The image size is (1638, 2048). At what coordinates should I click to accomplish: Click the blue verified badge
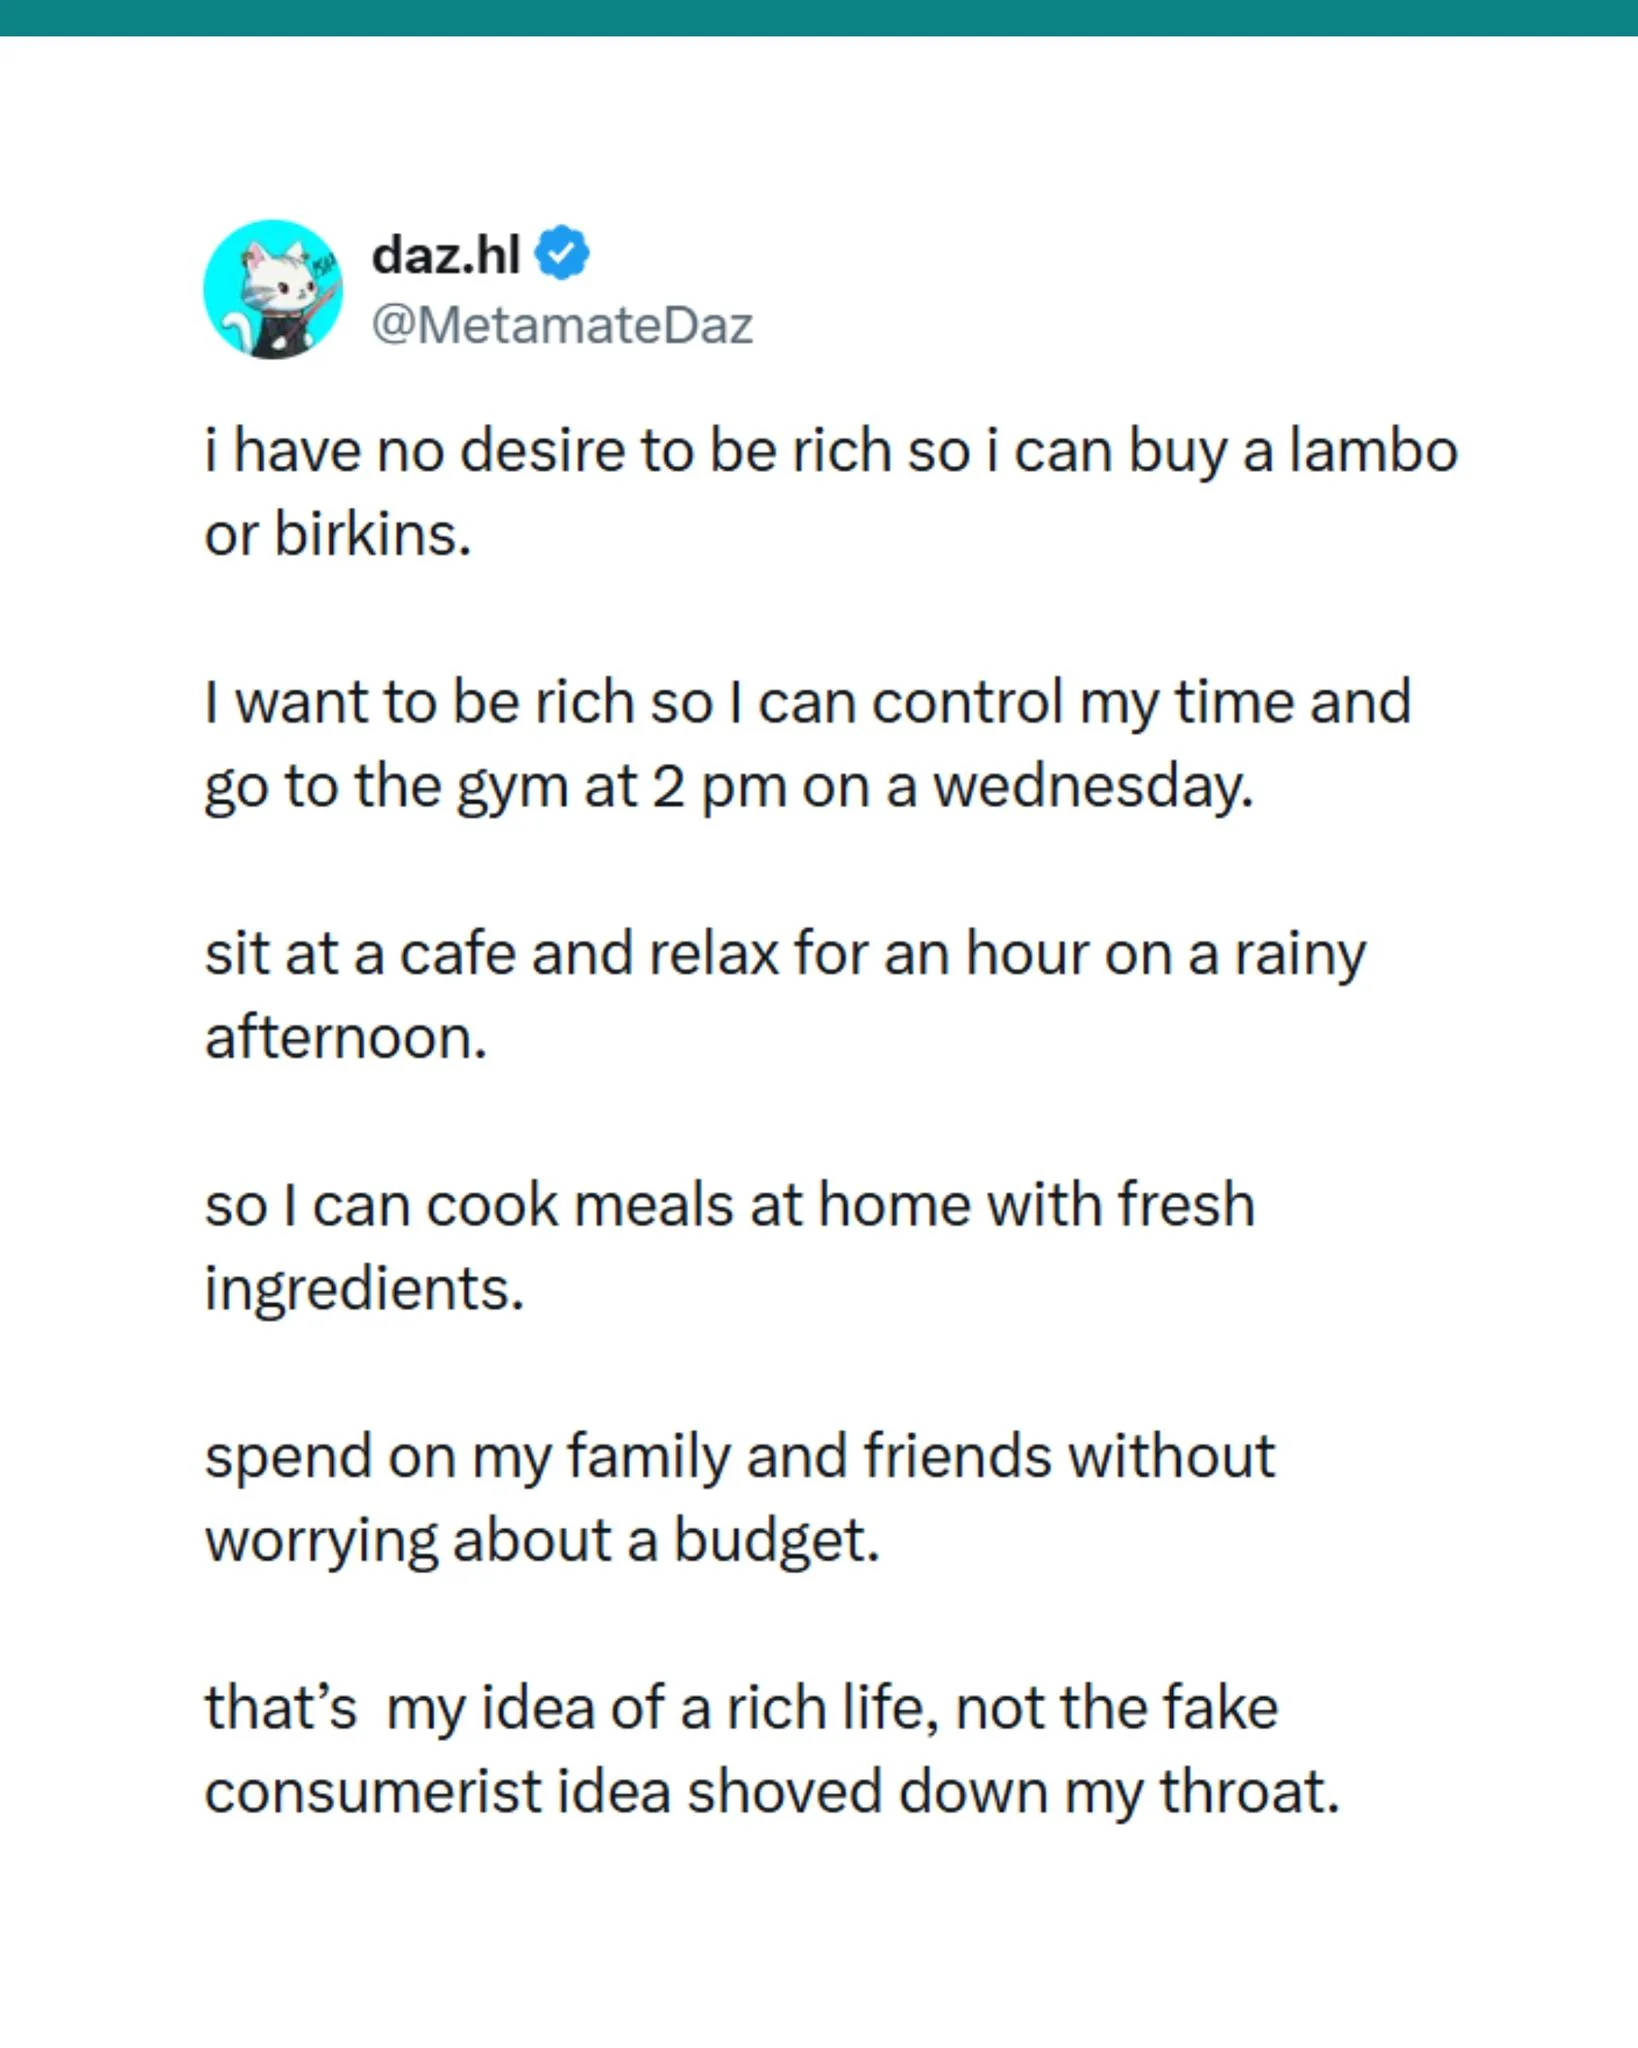pos(562,254)
